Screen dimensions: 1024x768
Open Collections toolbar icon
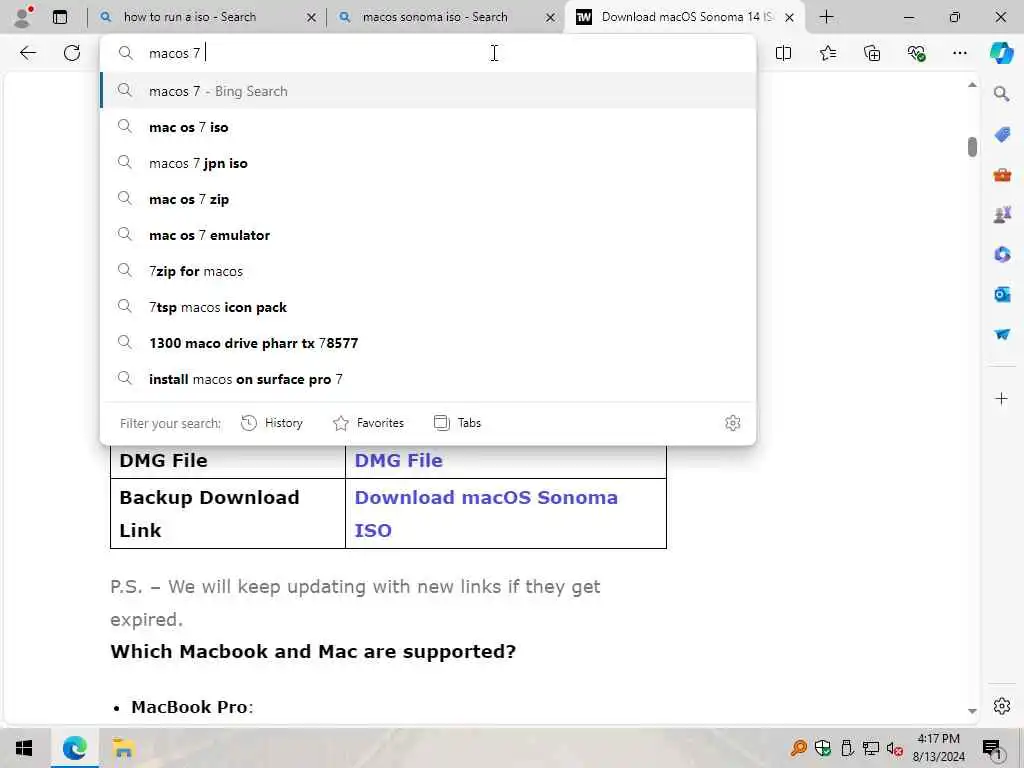click(872, 53)
